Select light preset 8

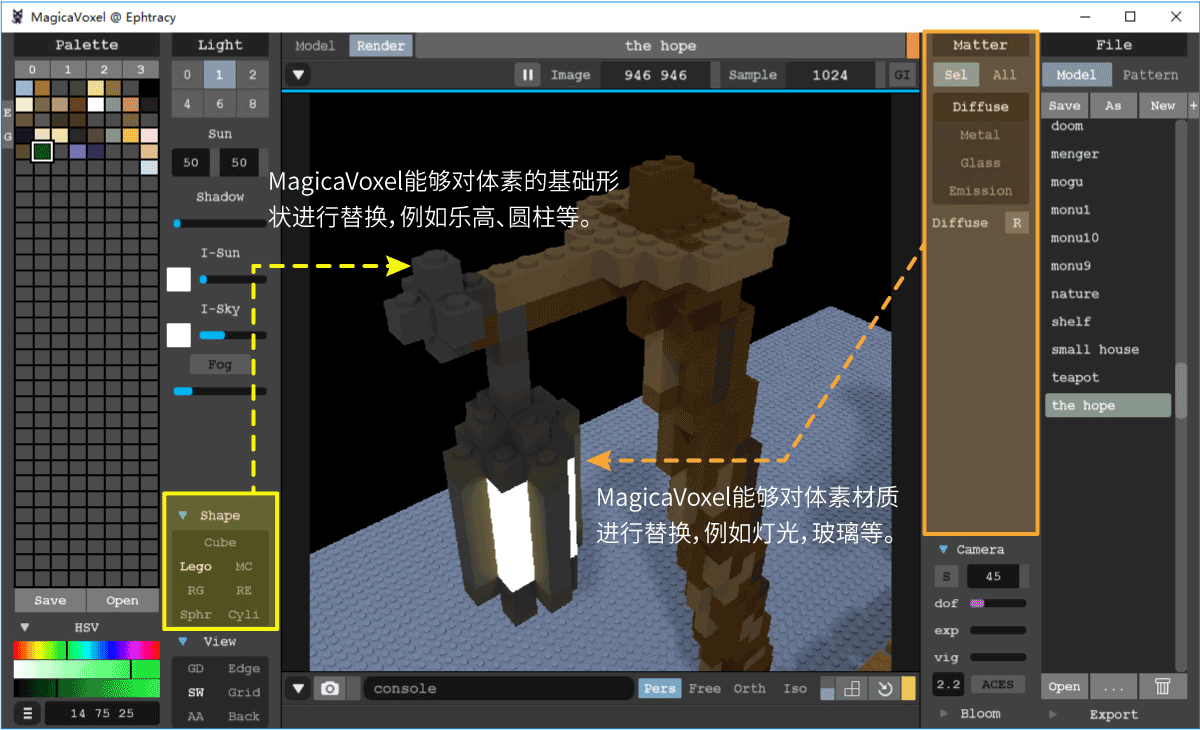click(x=252, y=104)
